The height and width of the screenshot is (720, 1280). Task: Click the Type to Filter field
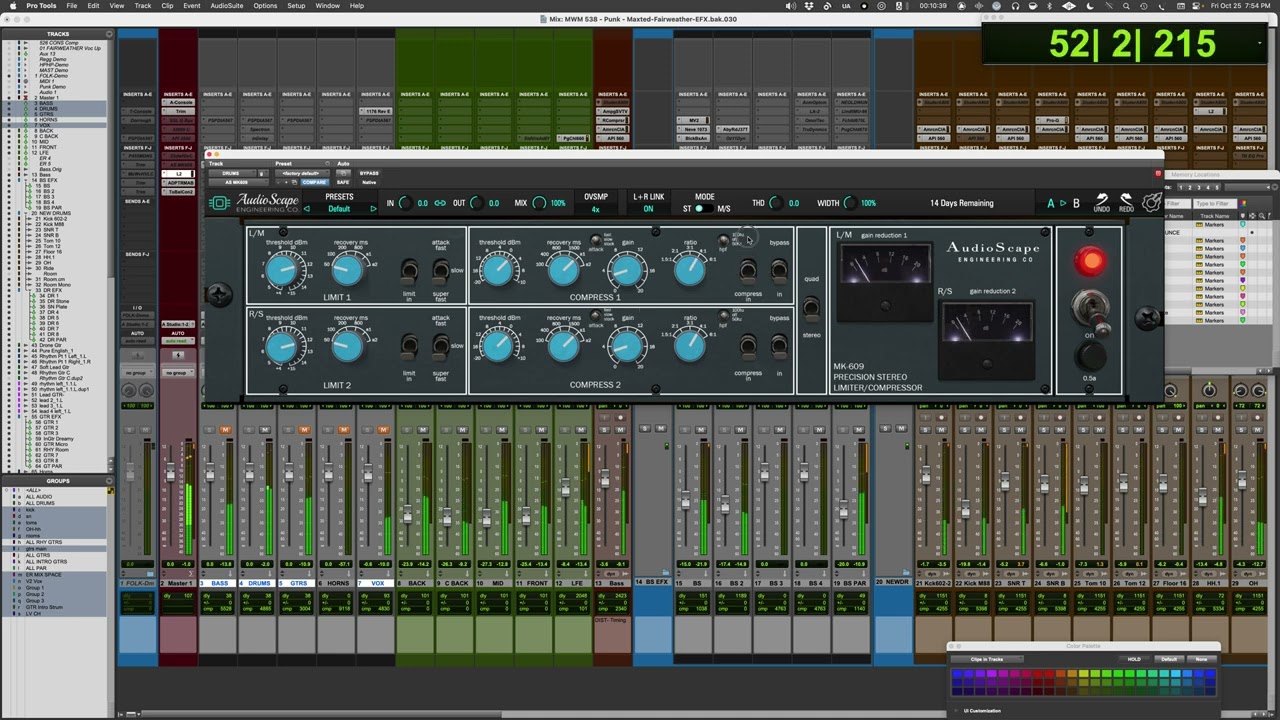[1213, 204]
